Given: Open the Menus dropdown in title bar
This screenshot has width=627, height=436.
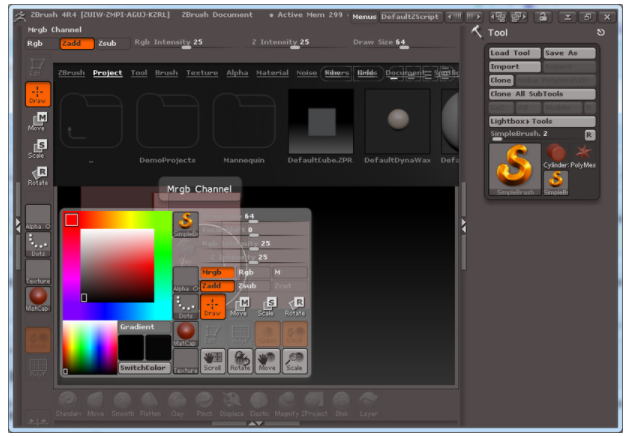Looking at the screenshot, I should point(364,16).
